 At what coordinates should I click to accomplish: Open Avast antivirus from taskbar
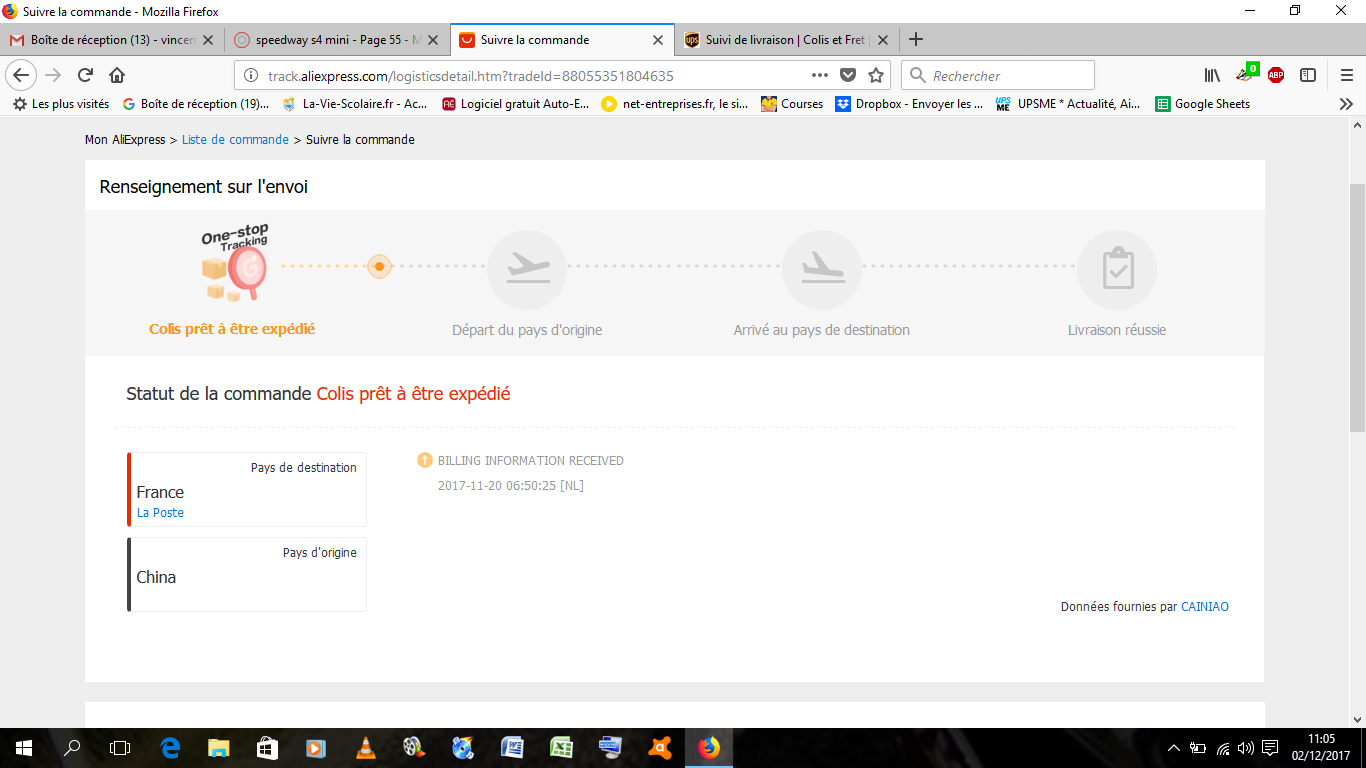pyautogui.click(x=659, y=747)
